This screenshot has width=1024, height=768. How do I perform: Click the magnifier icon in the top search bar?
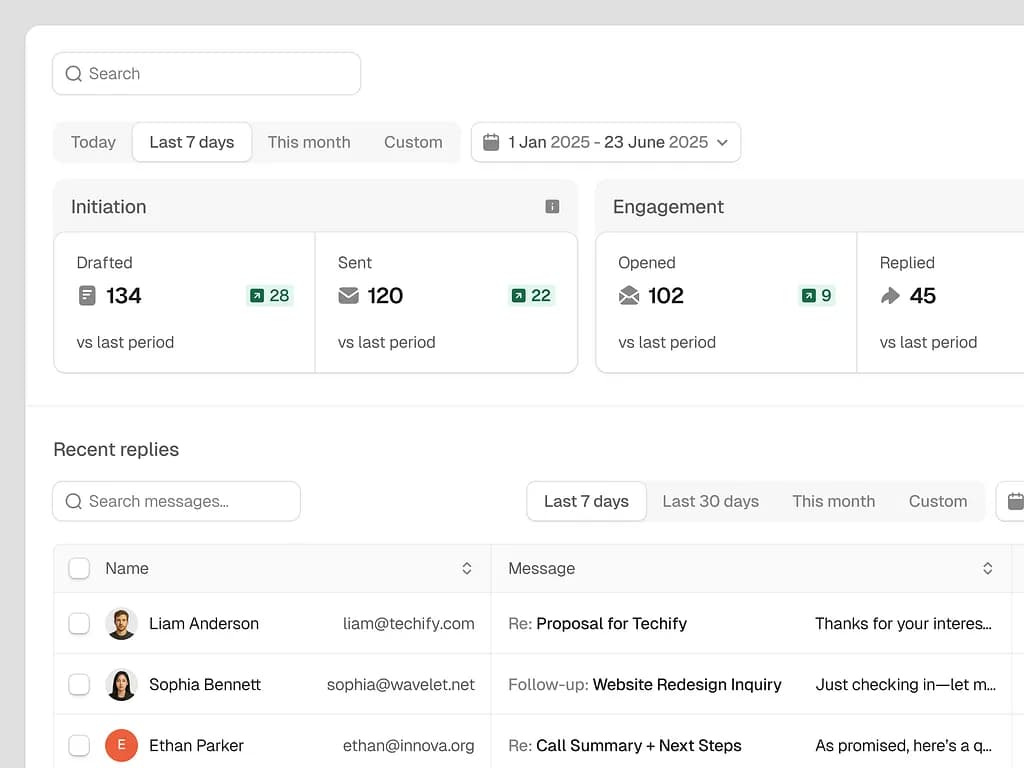[x=73, y=74]
